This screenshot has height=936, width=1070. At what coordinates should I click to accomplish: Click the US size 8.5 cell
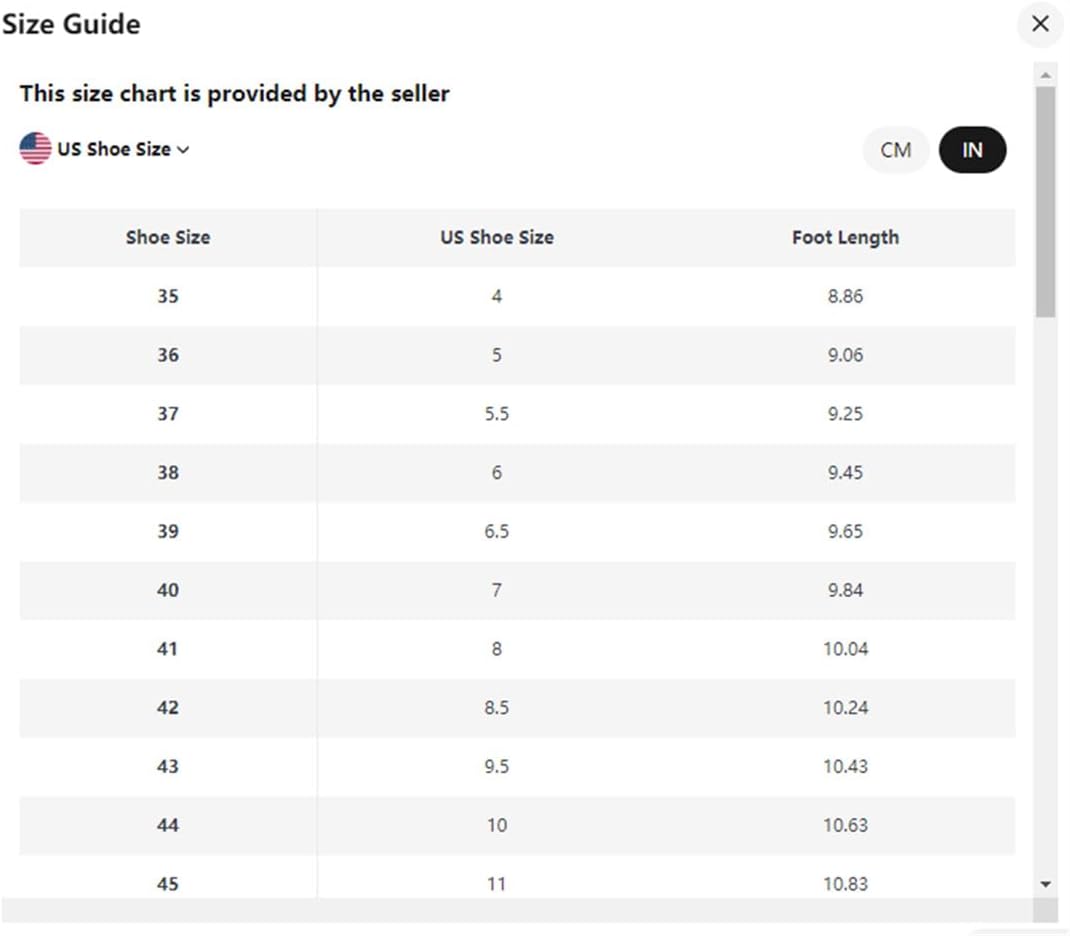pos(497,707)
